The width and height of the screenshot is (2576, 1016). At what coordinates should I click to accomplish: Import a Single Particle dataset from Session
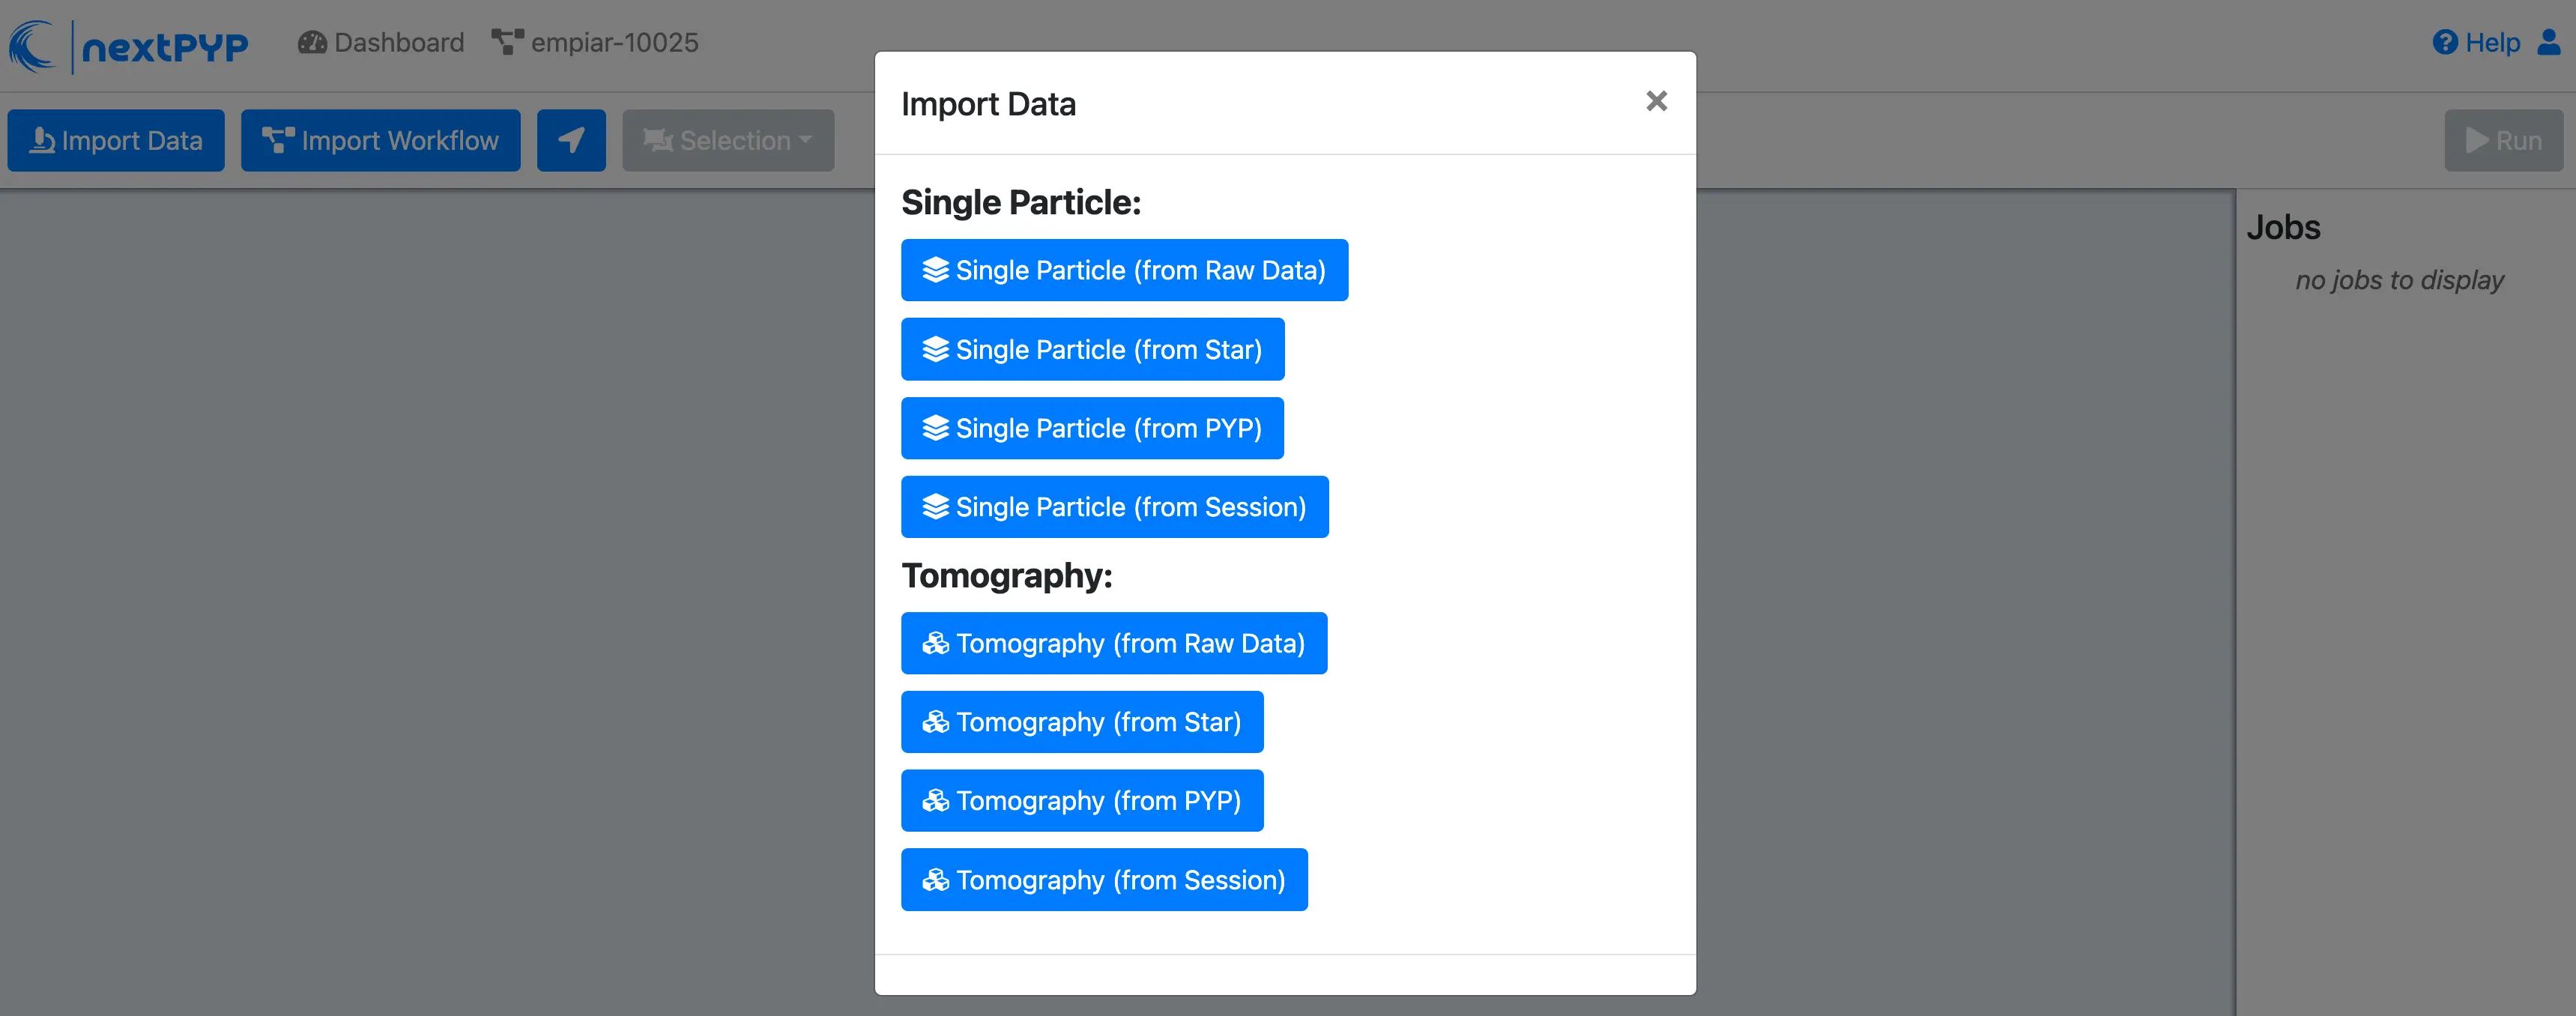pos(1114,507)
